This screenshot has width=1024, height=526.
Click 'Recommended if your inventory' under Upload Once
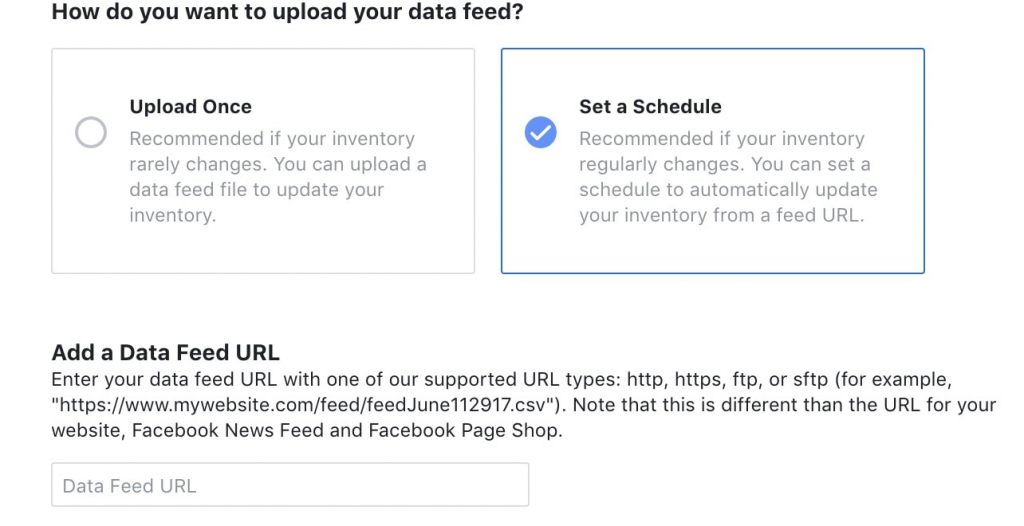(x=271, y=139)
